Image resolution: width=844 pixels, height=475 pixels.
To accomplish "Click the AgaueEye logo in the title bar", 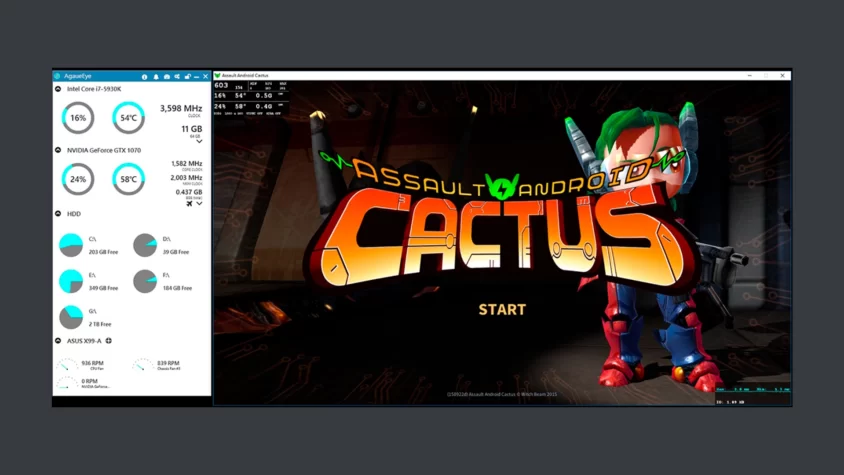I will click(57, 76).
